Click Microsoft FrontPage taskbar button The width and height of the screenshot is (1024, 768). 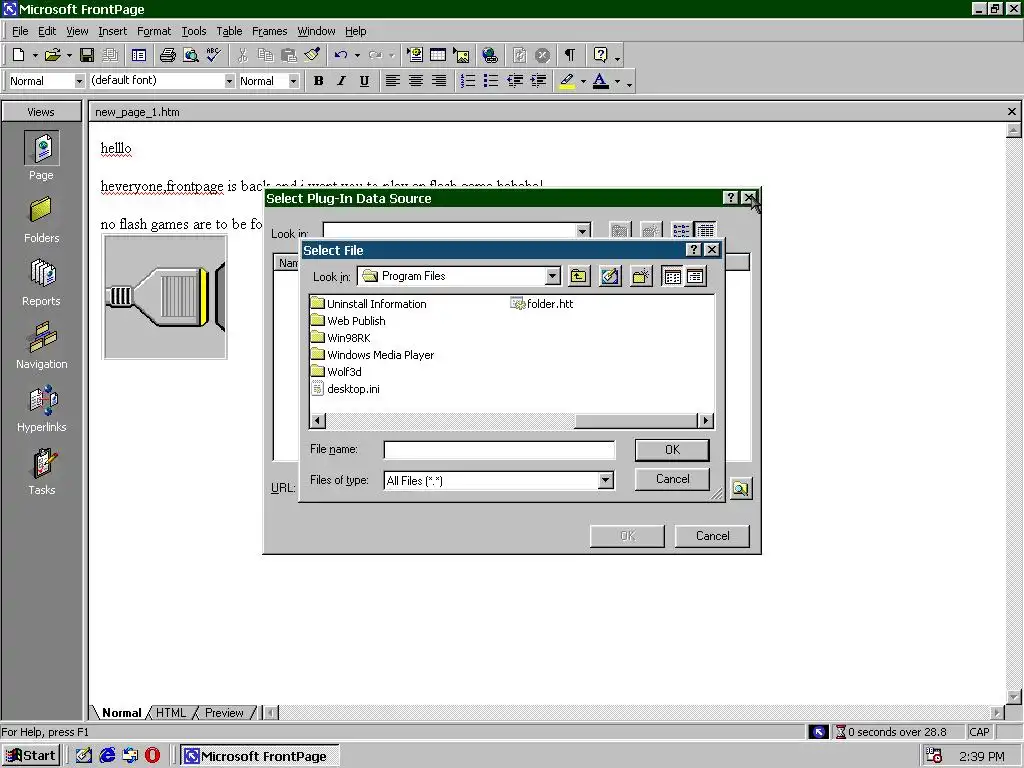259,756
